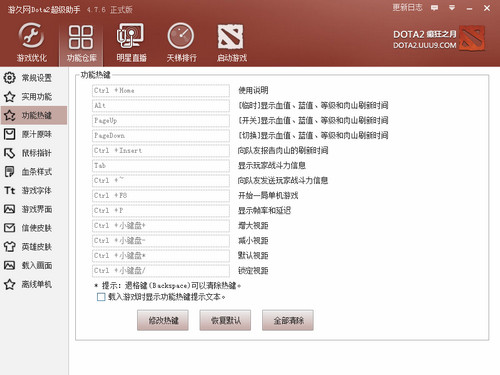Select 游戏字体 Tt icon in sidebar

click(9, 190)
